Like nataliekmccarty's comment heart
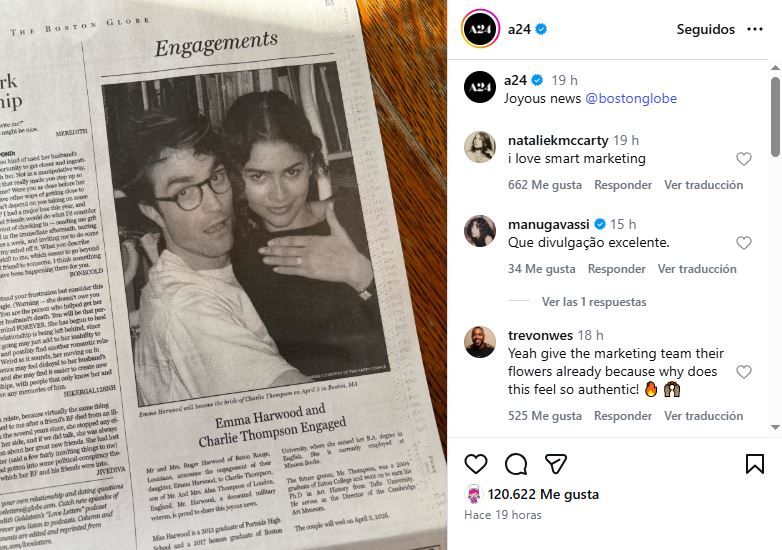This screenshot has width=782, height=550. click(x=744, y=159)
